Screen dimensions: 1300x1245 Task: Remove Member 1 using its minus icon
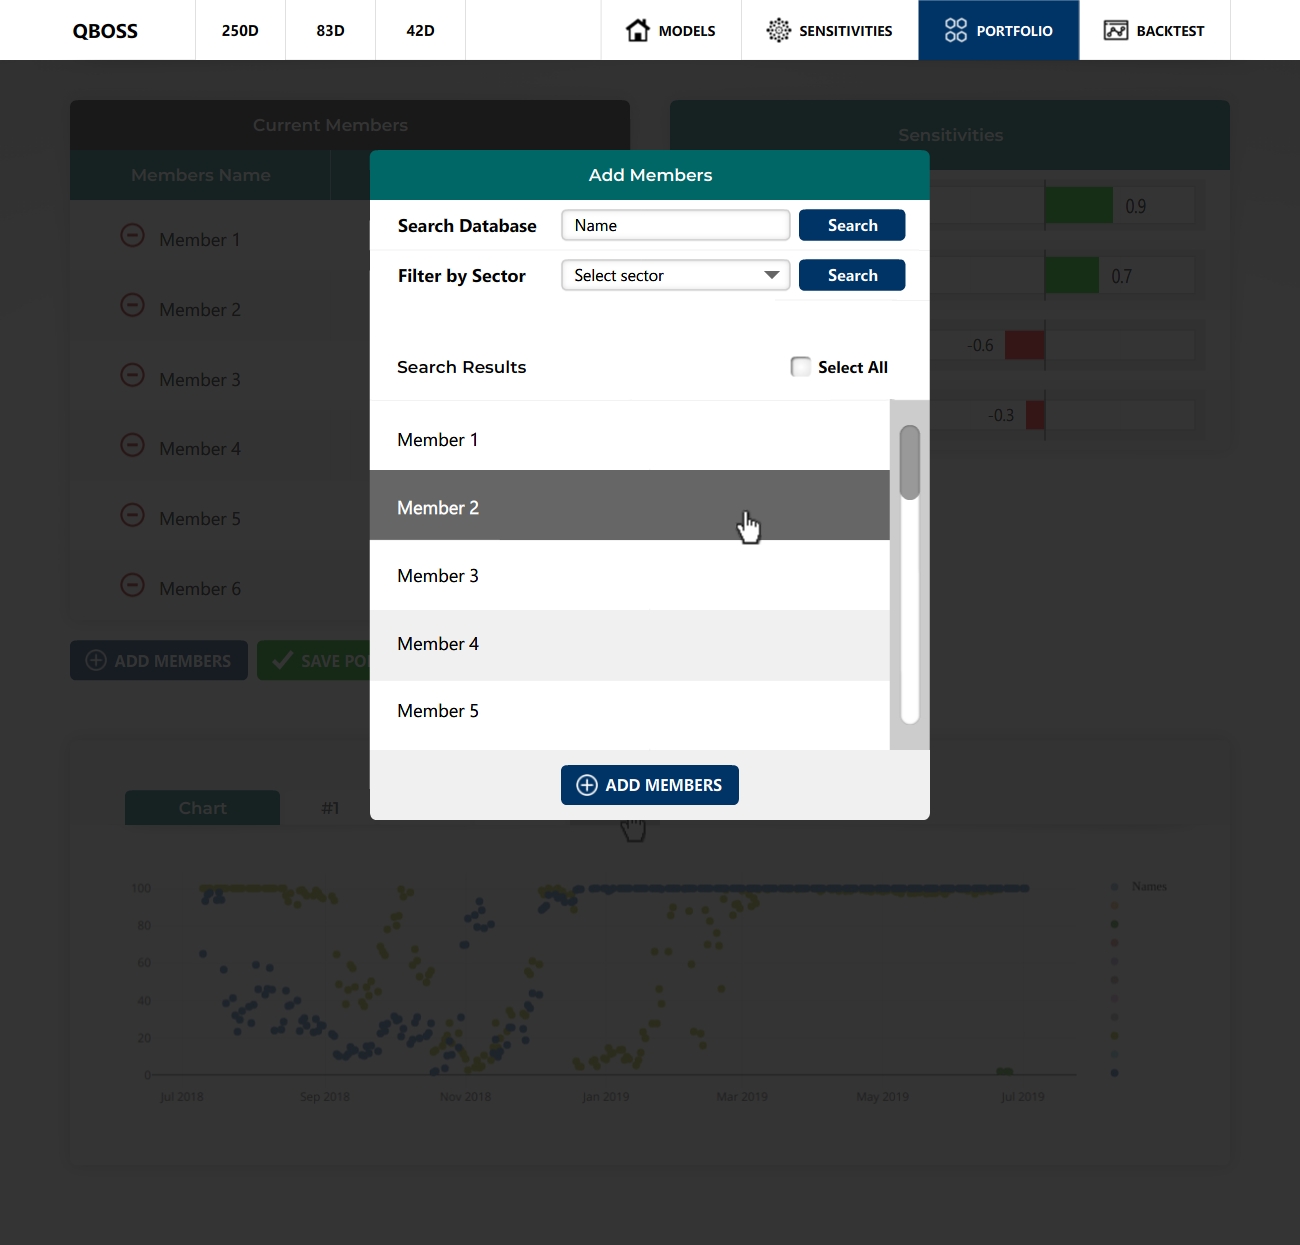[x=132, y=235]
